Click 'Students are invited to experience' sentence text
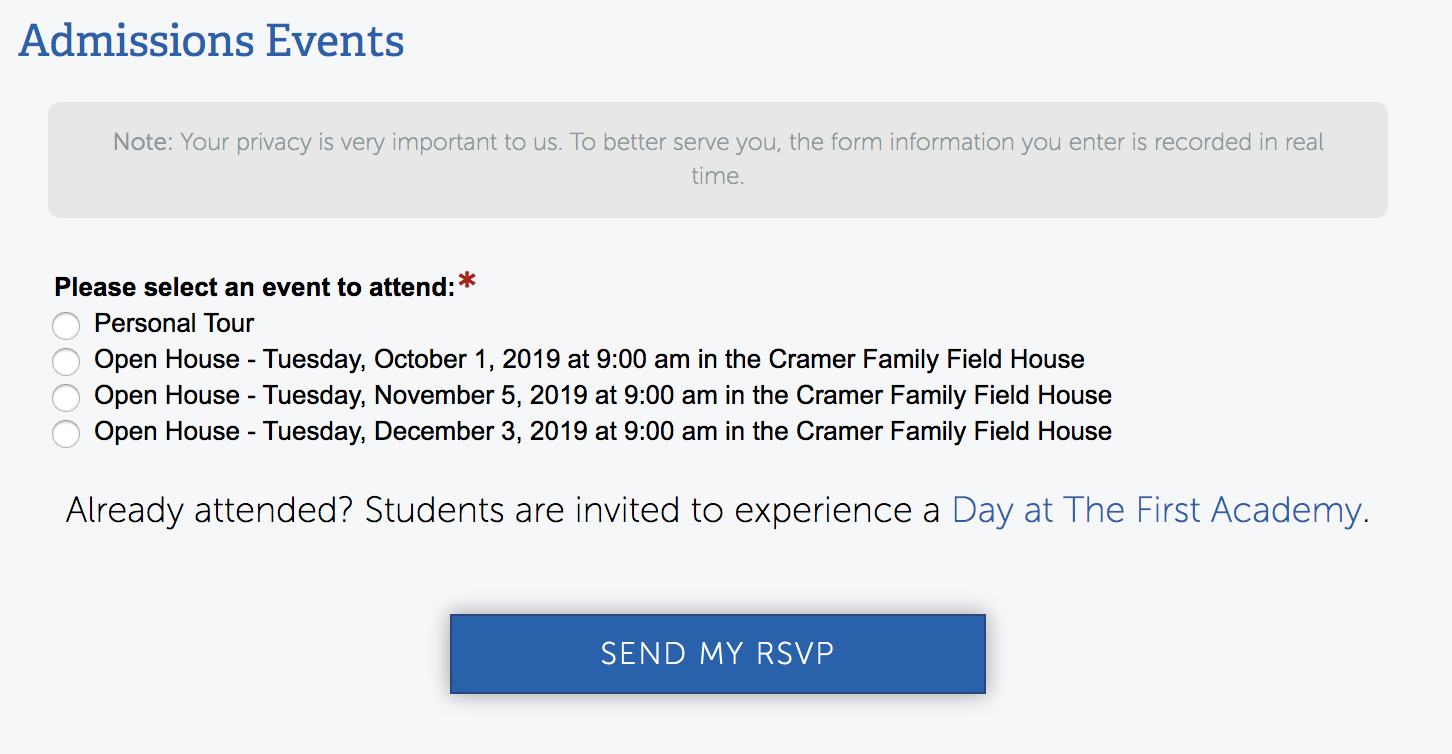Screen dimensions: 1452x754 pos(642,511)
